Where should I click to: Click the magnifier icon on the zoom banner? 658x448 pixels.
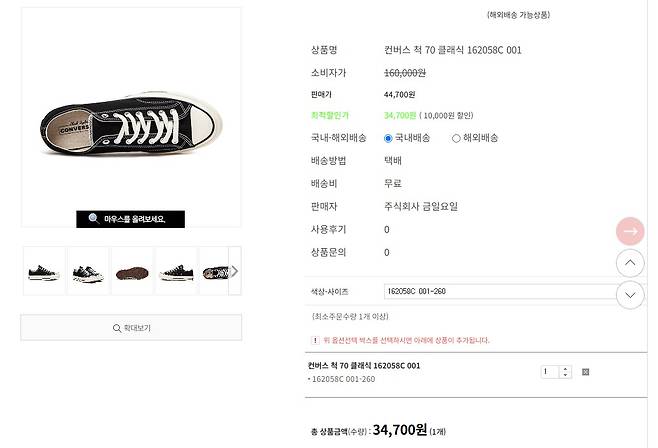94,219
